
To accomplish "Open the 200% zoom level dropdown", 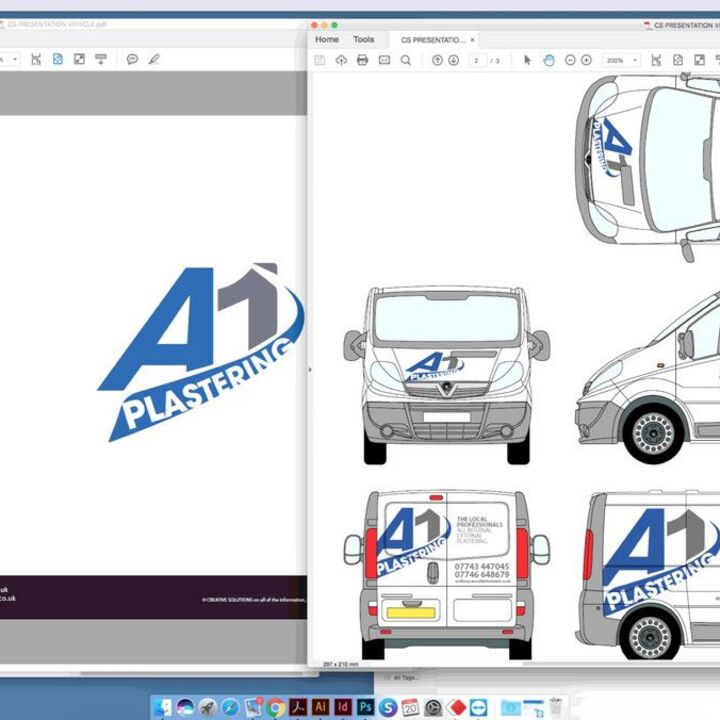I will [x=622, y=60].
